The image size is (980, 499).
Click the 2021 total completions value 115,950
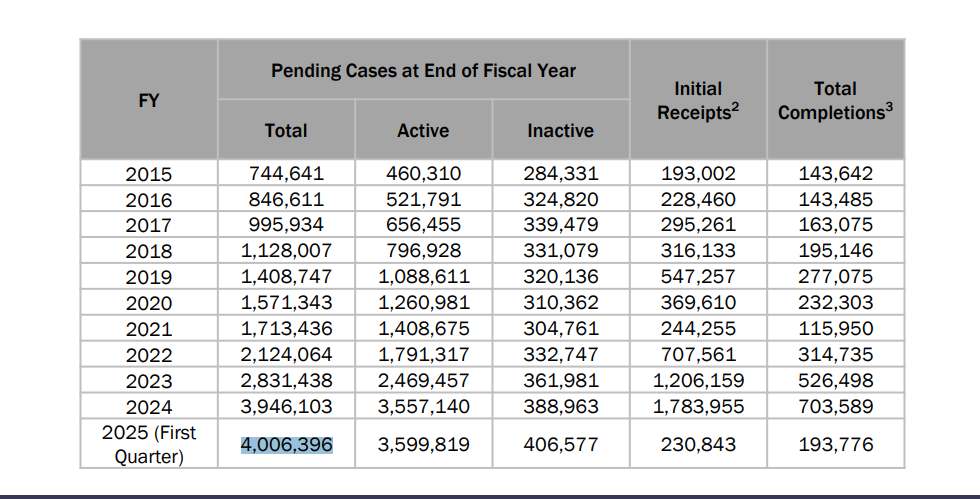(835, 329)
